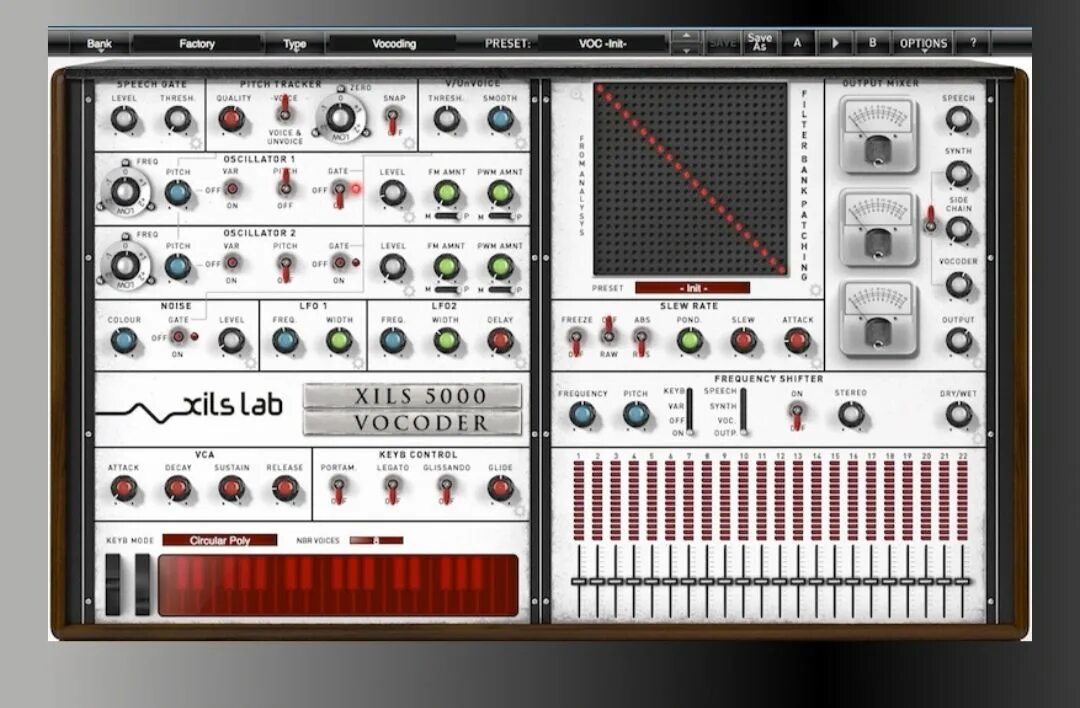Click the Frequency Shifter FREQUENCY knob

click(x=583, y=415)
